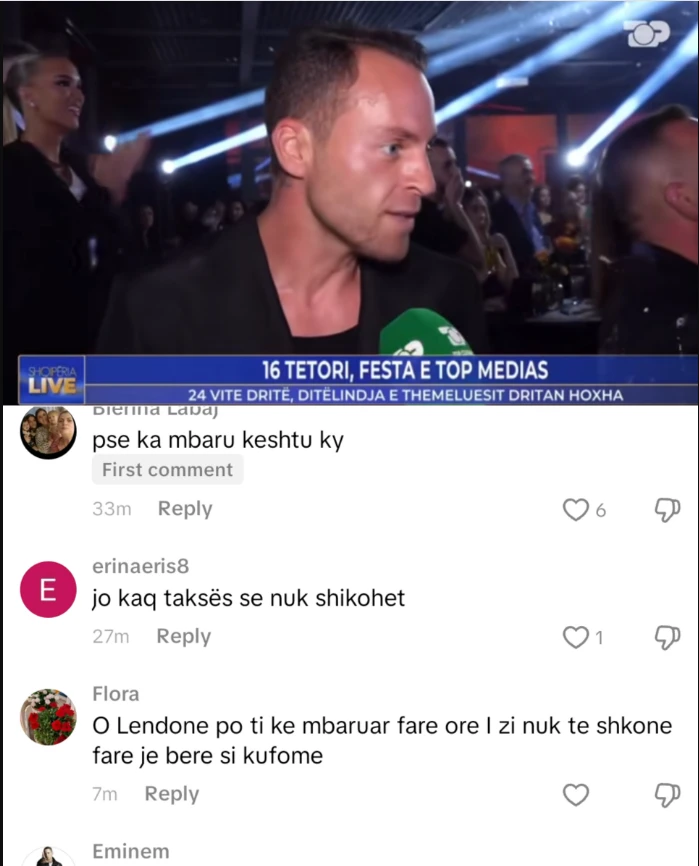Reply to erinaeris8's comment
Image resolution: width=699 pixels, height=866 pixels.
tap(184, 636)
